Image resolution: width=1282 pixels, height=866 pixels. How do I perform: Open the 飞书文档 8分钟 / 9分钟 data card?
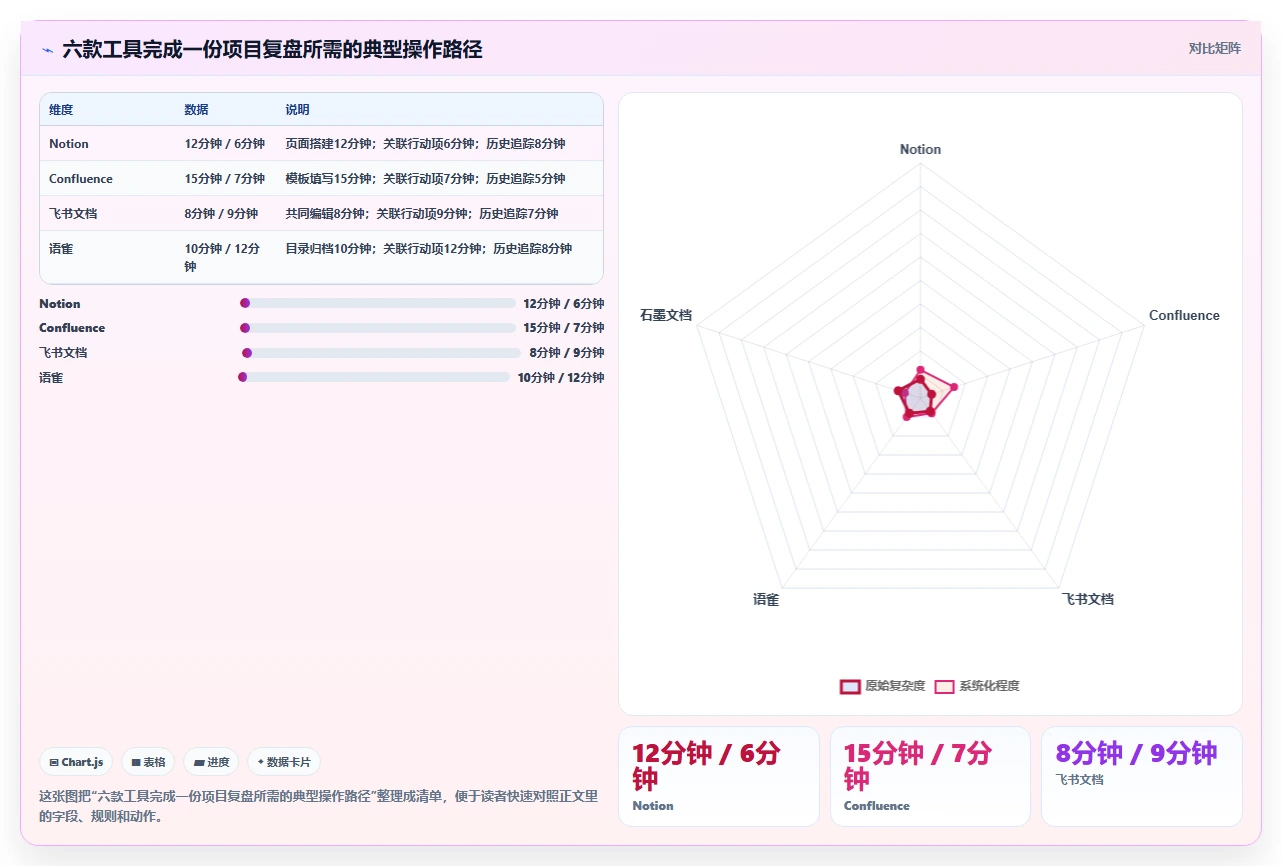coord(1141,776)
